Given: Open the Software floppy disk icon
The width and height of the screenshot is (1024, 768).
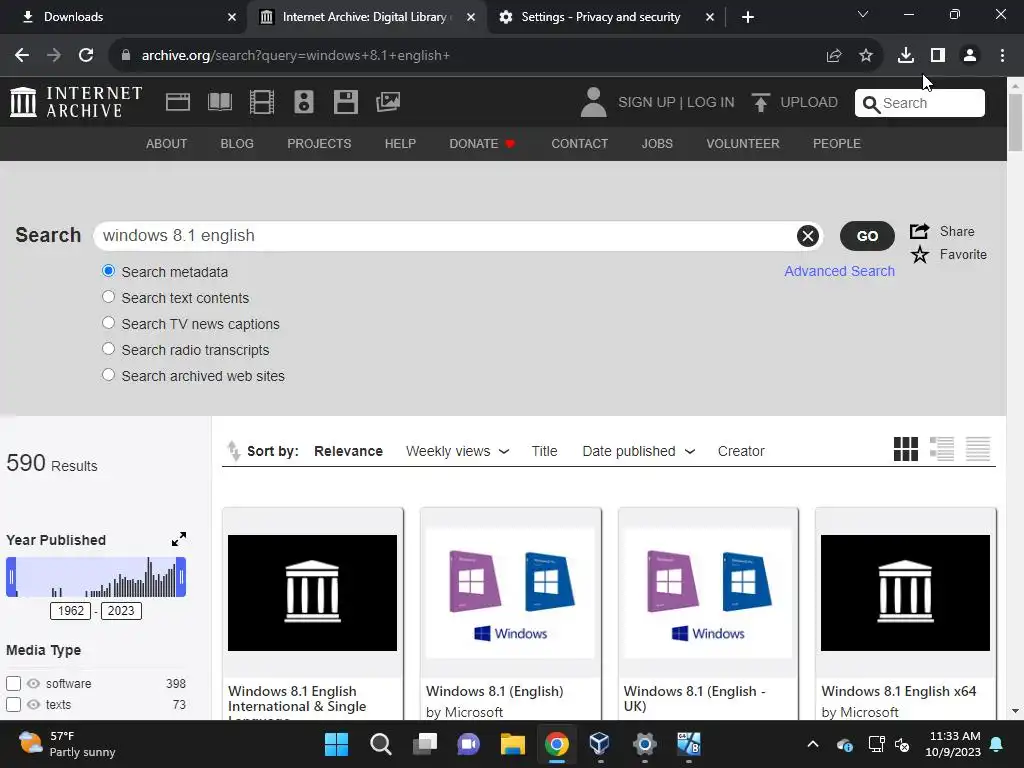Looking at the screenshot, I should click(x=345, y=103).
